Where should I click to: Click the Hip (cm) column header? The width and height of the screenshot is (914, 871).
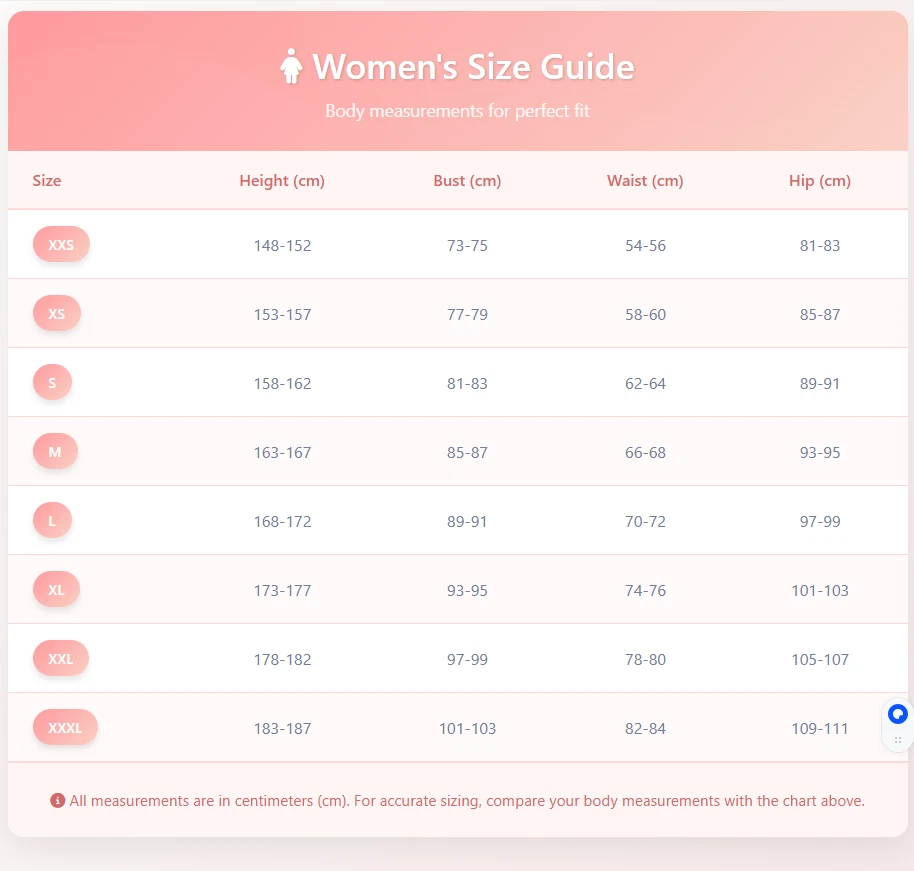(x=820, y=181)
